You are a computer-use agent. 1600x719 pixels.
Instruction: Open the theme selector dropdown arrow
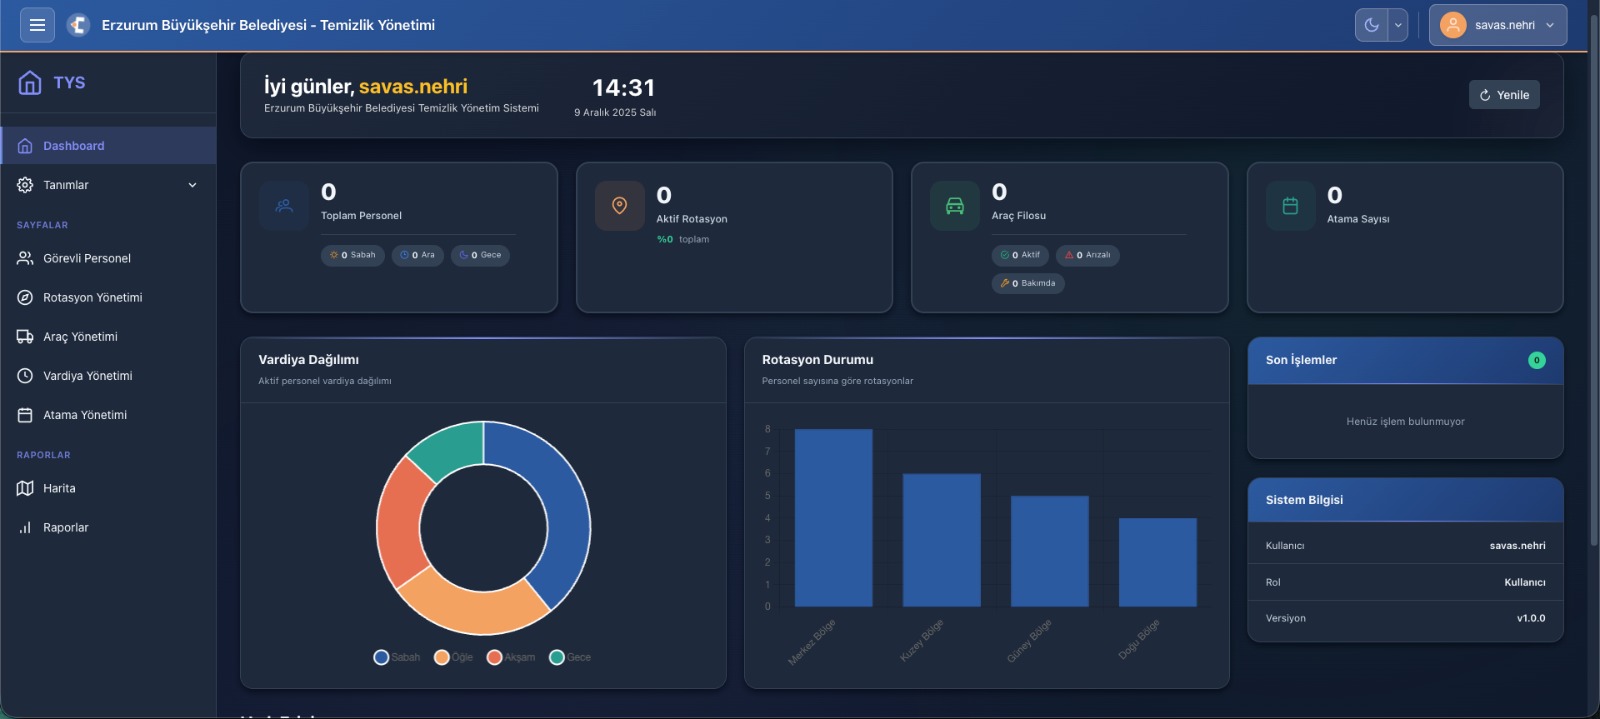[x=1398, y=25]
